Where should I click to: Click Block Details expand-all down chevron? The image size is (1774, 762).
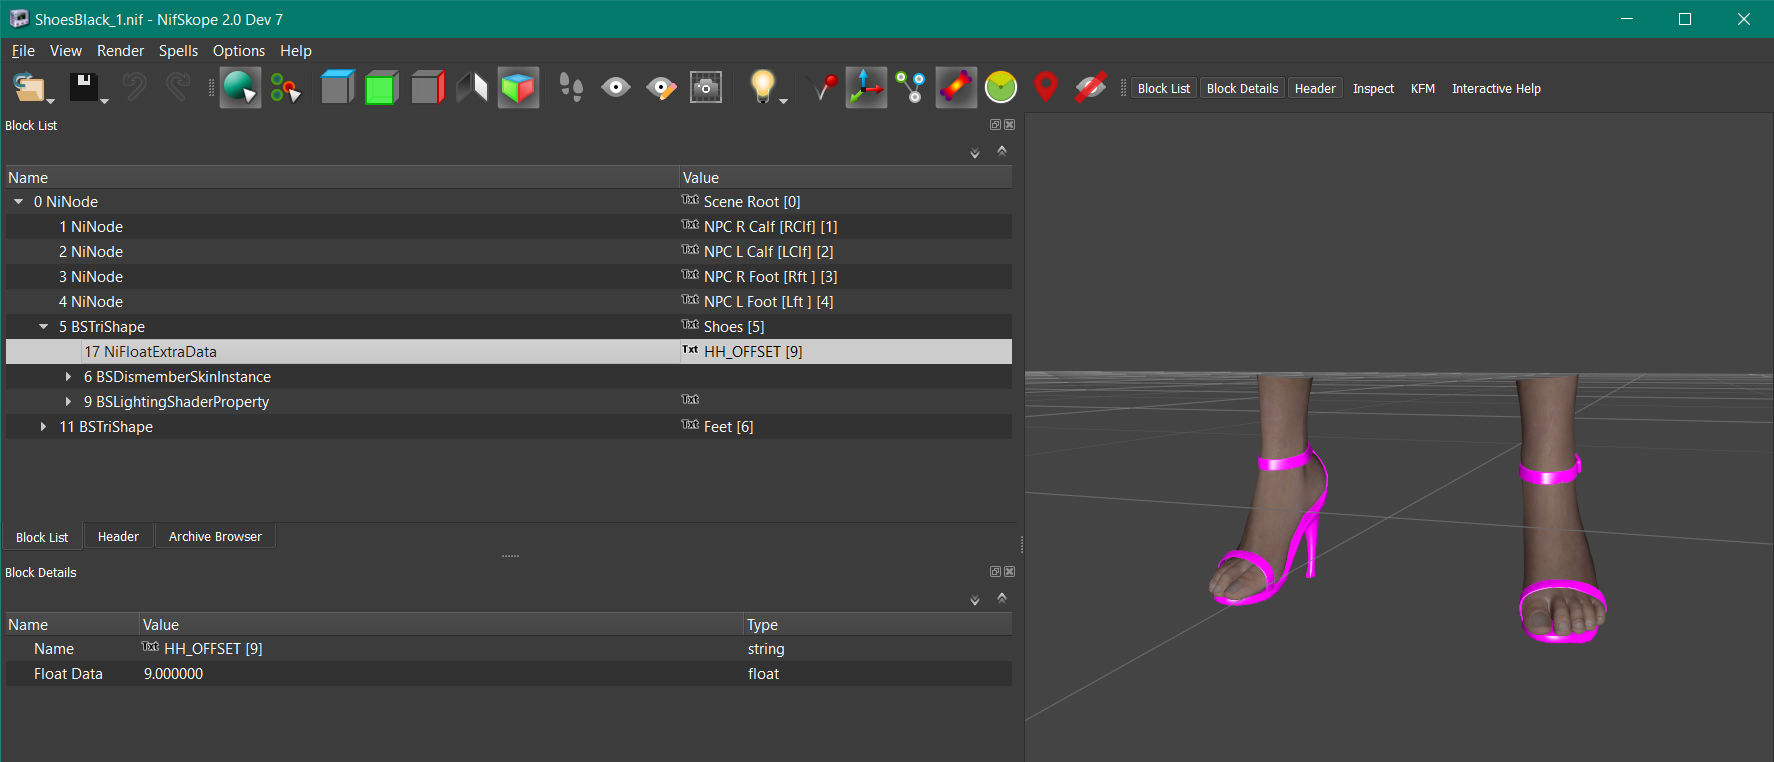click(975, 600)
